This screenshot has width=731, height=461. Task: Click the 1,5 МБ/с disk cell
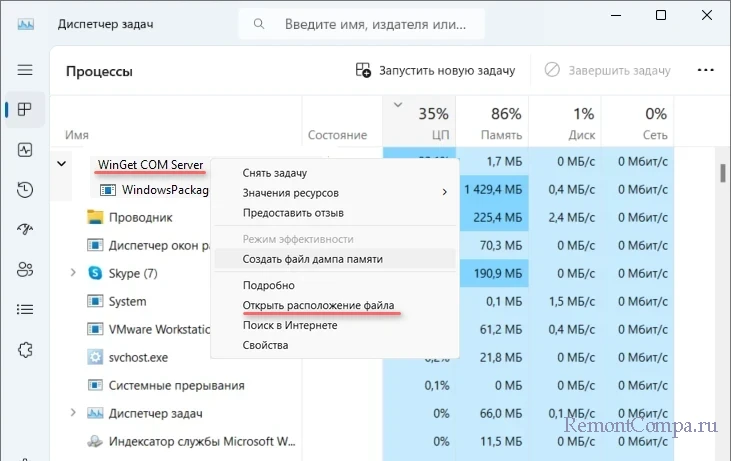click(x=565, y=301)
